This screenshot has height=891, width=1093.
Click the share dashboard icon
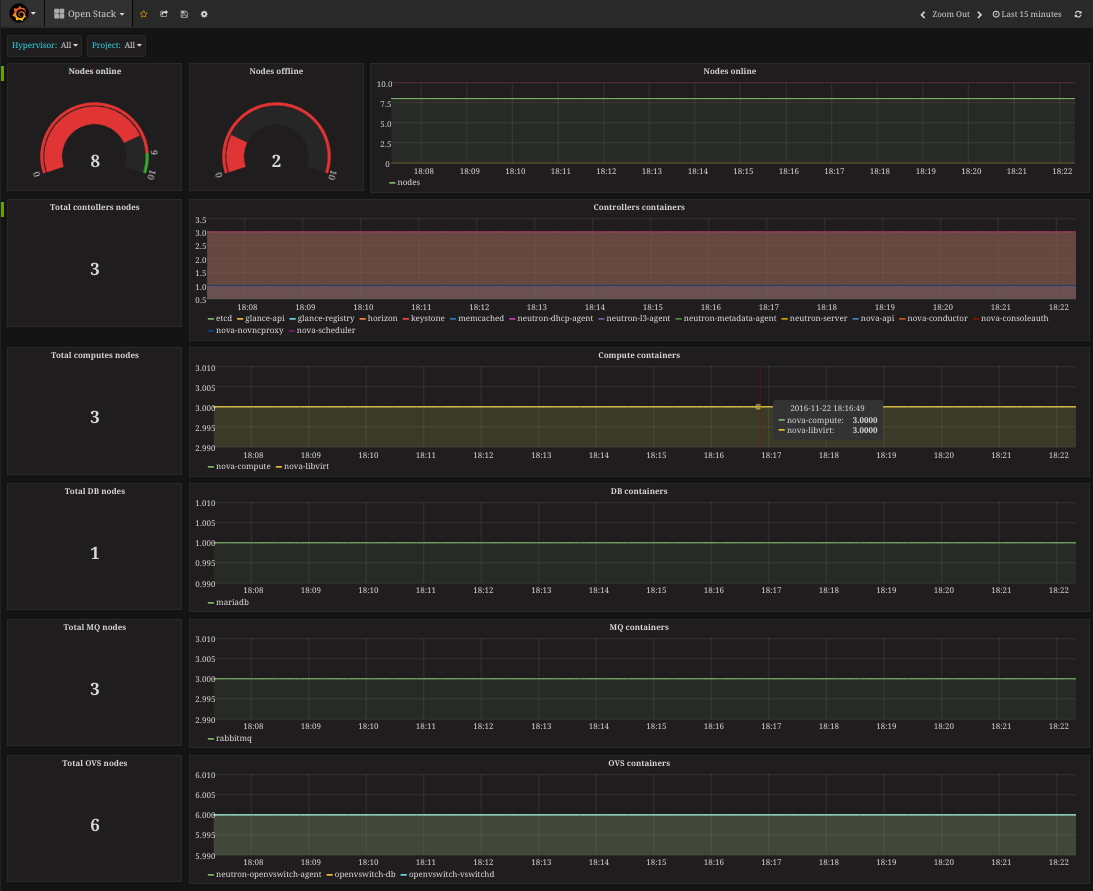[x=164, y=14]
